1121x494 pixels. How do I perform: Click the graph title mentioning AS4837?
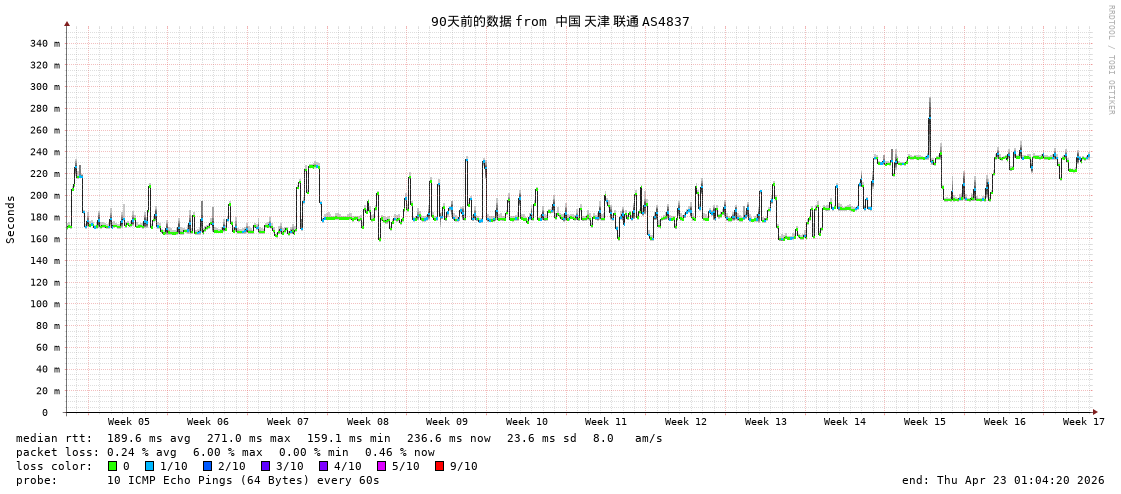[560, 21]
